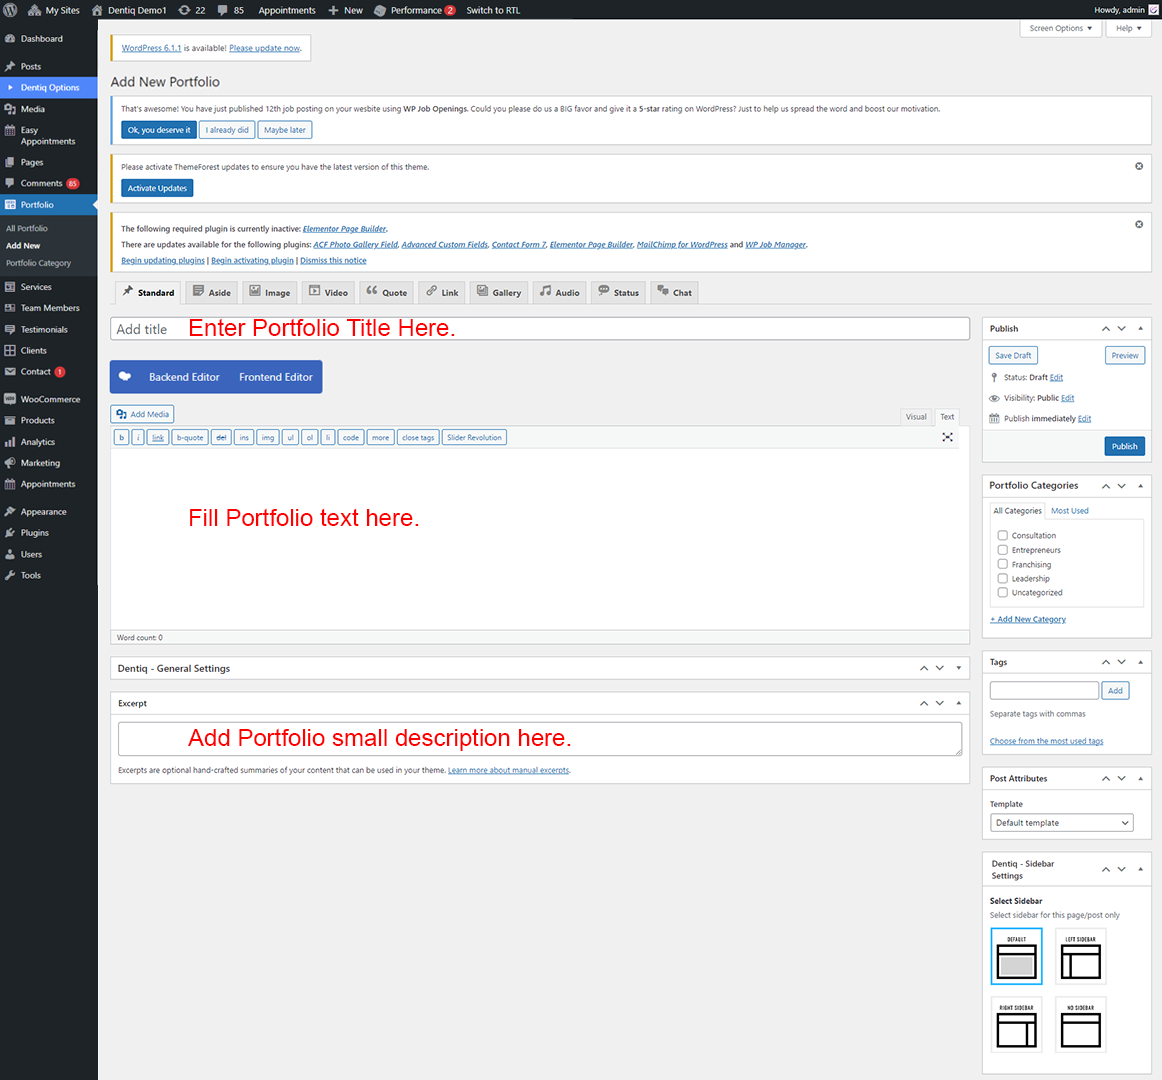Open the Template dropdown
The width and height of the screenshot is (1162, 1080).
(1061, 823)
